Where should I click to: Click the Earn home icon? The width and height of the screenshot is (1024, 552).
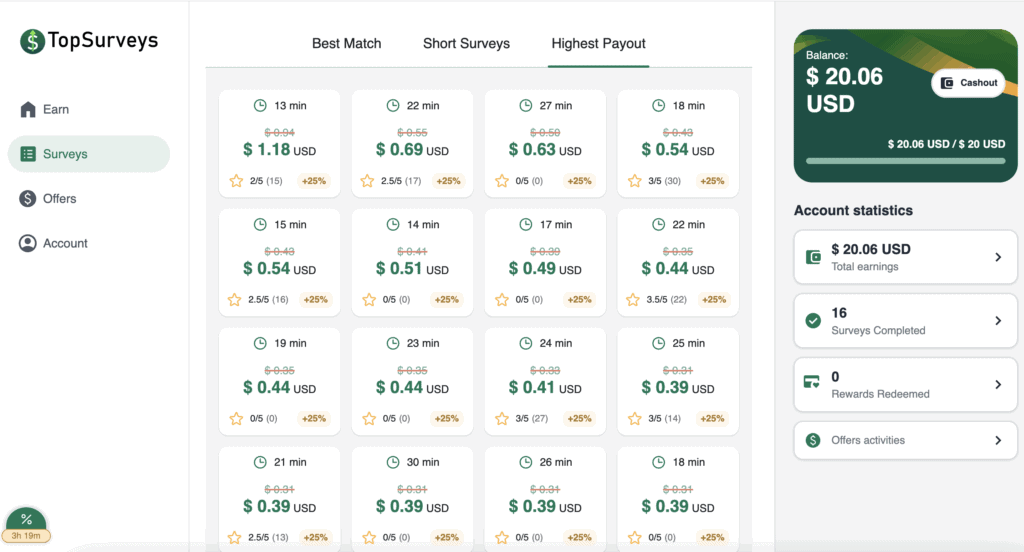[x=28, y=109]
